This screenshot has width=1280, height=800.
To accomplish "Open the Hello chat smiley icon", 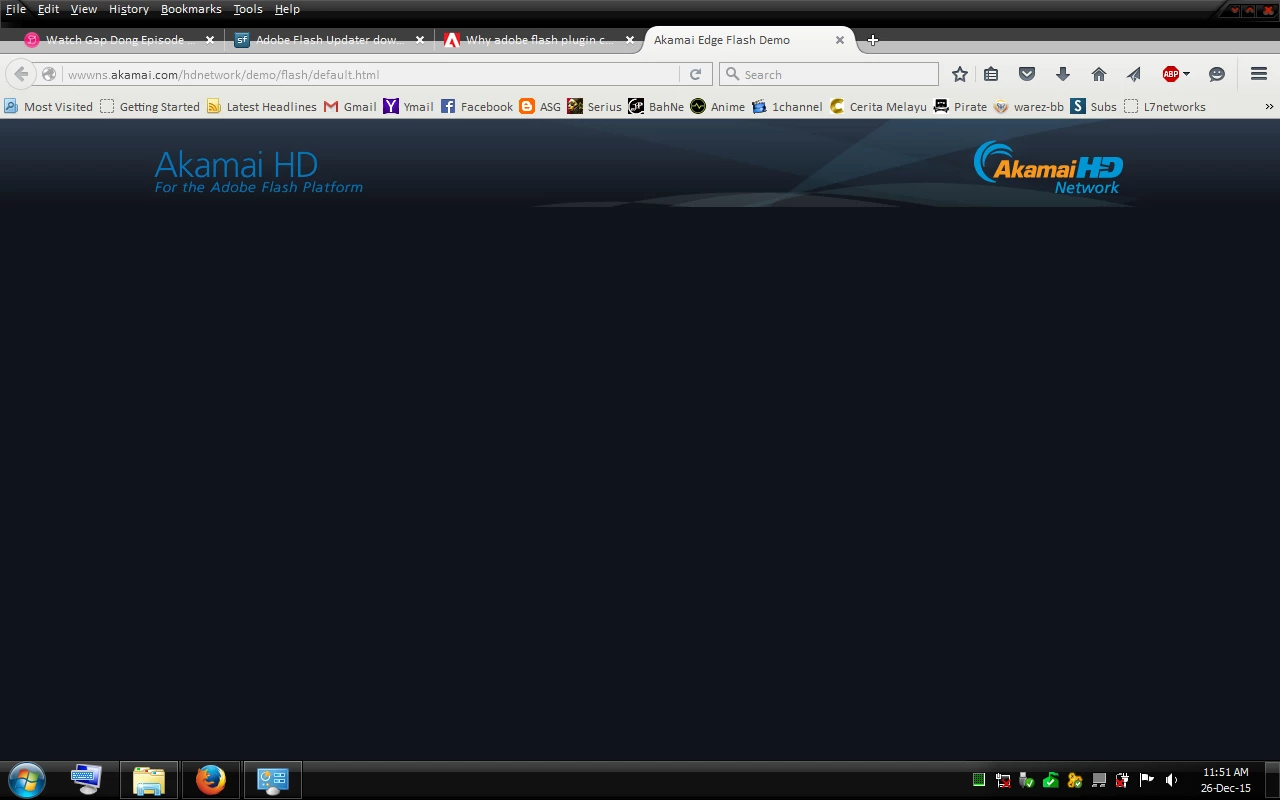I will coord(1217,74).
